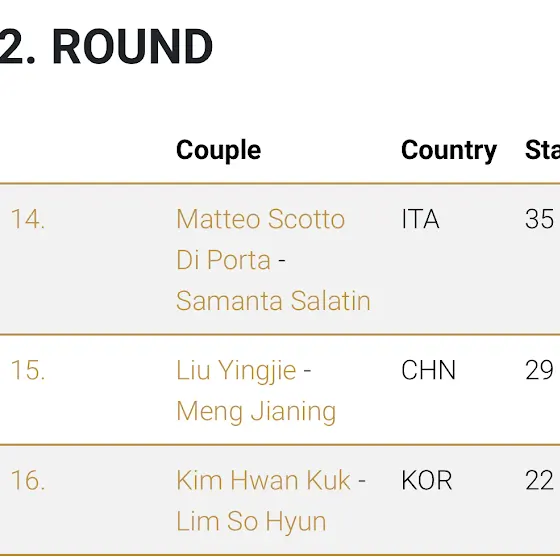Open Kim Hwan Kuk profile link

263,480
